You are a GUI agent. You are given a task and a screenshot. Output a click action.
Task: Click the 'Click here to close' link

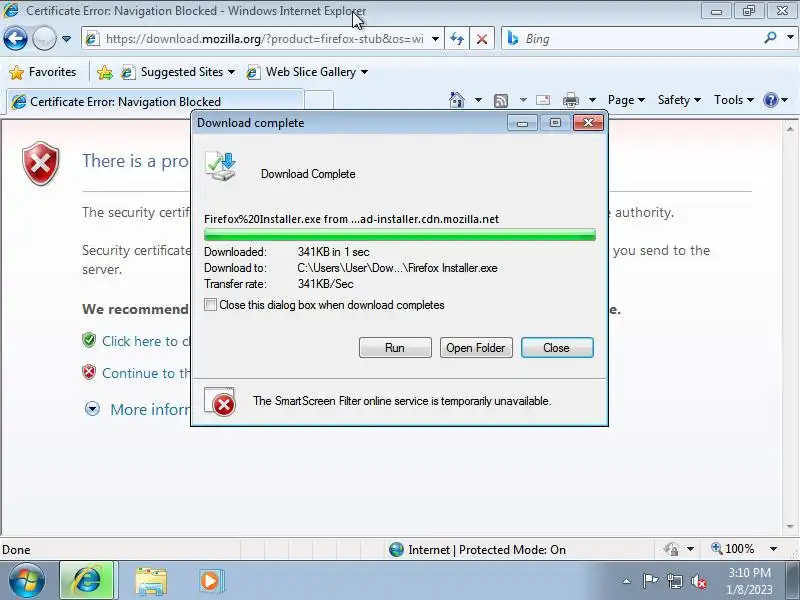click(x=146, y=341)
